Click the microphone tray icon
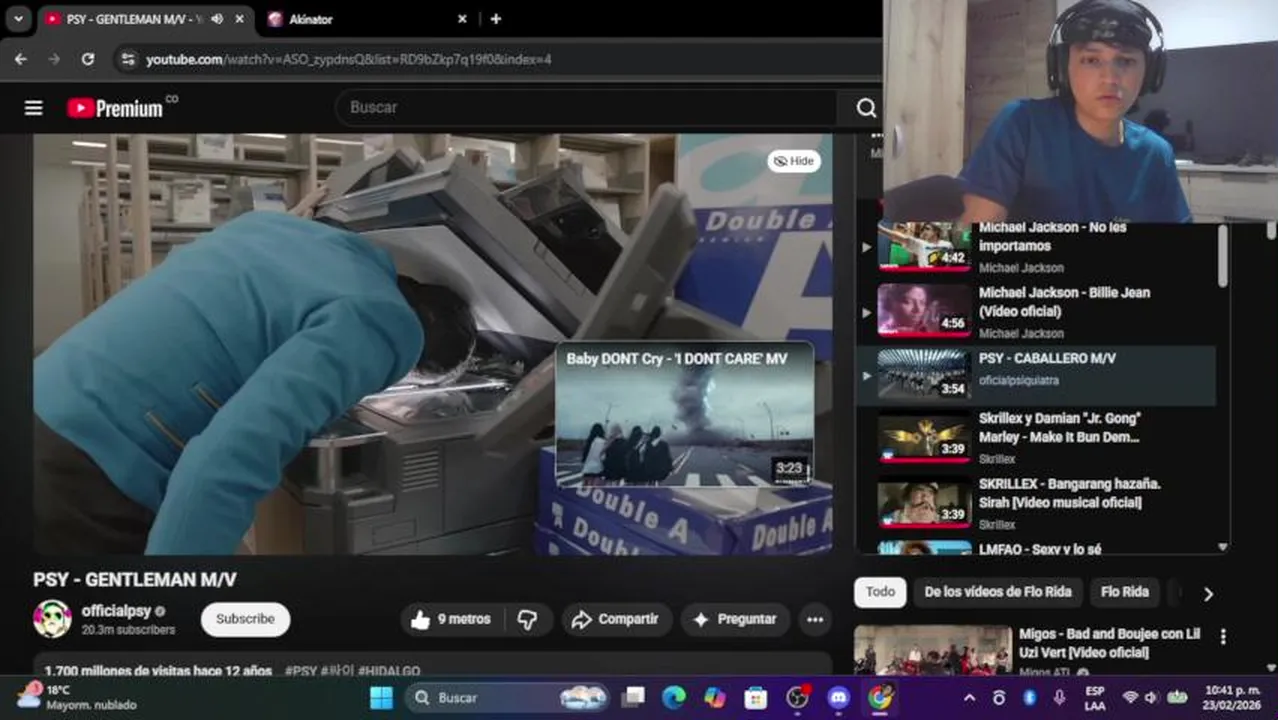This screenshot has height=720, width=1278. click(1059, 698)
